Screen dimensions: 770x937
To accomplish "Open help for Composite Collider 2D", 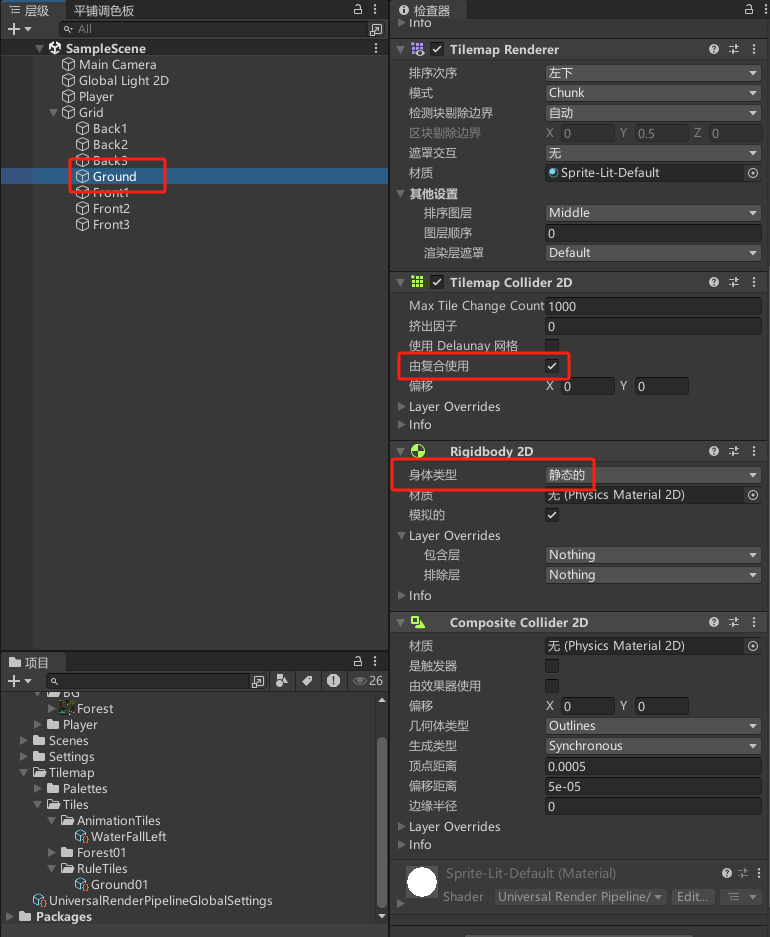I will (x=714, y=622).
